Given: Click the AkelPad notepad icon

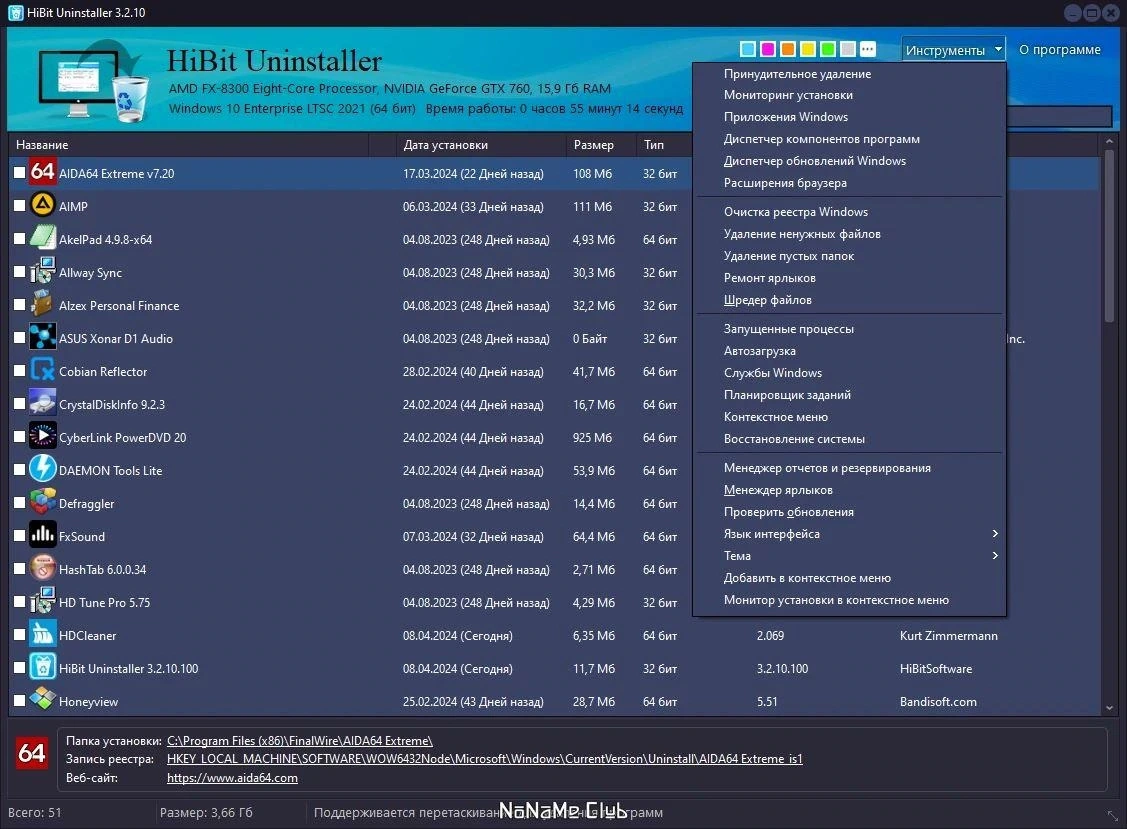Looking at the screenshot, I should point(42,239).
